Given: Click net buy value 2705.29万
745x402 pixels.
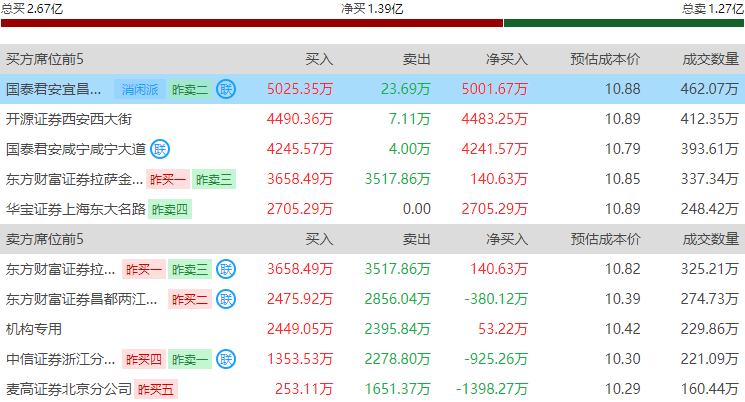Looking at the screenshot, I should 495,209.
